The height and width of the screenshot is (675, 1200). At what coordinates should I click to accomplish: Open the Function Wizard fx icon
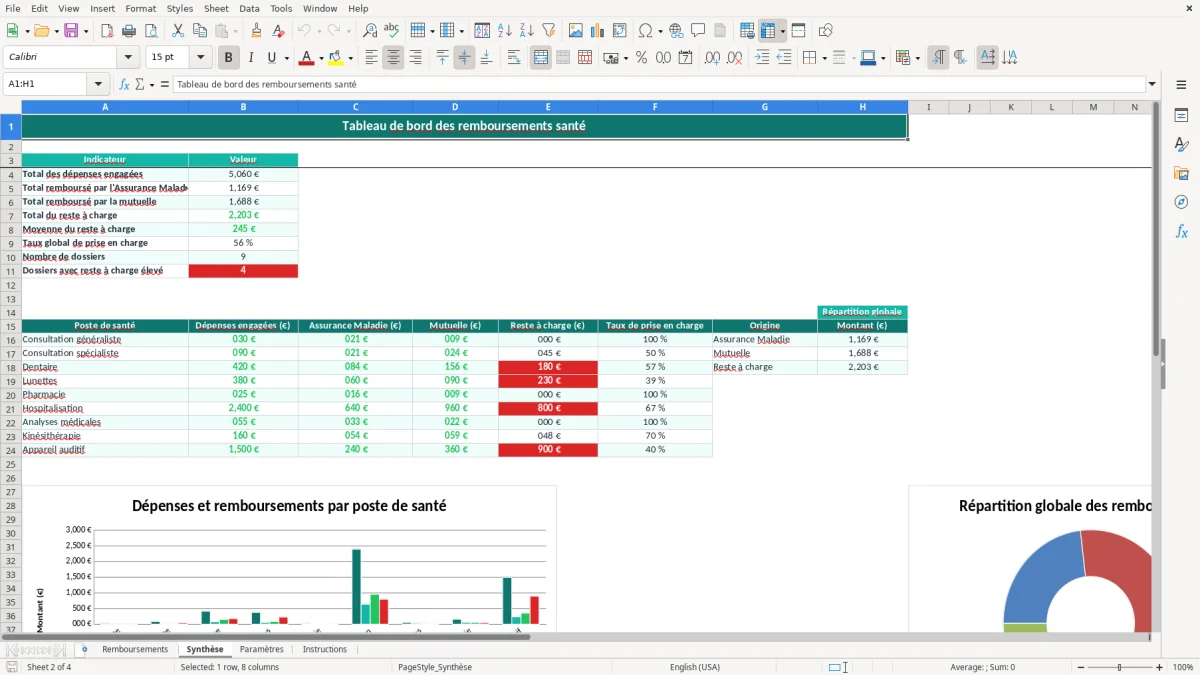(125, 84)
